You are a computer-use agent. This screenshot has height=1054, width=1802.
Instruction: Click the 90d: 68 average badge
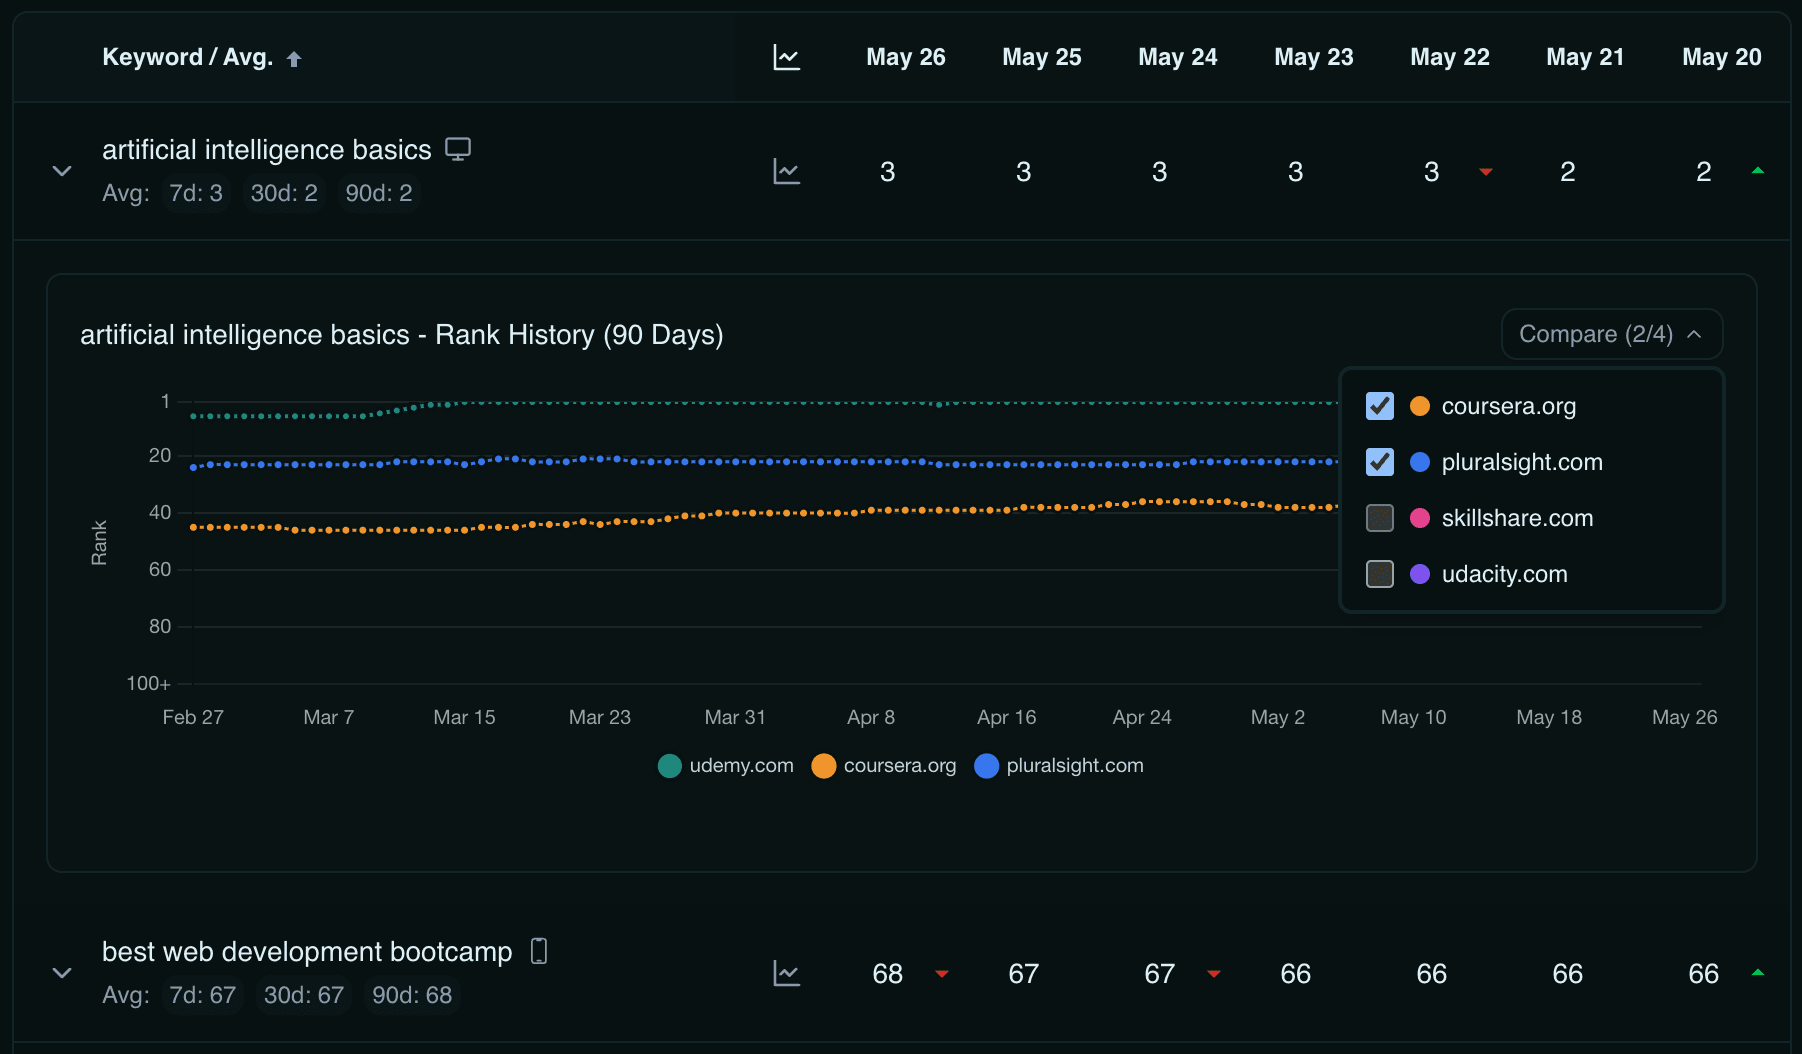tap(412, 995)
